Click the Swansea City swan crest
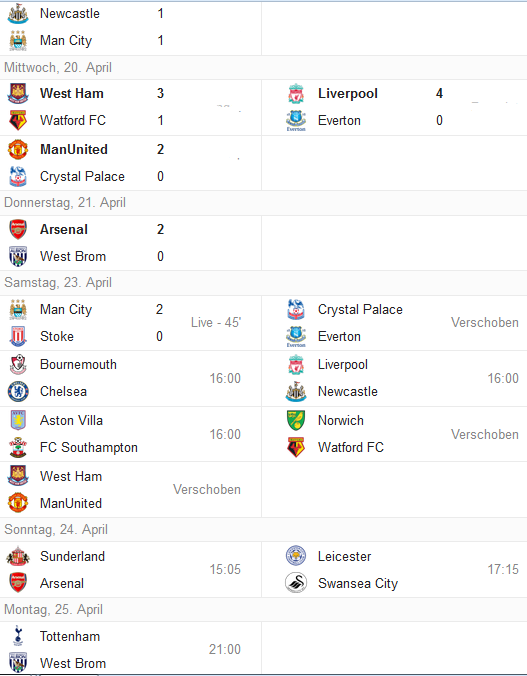Screen dimensions: 527x676 click(x=296, y=583)
